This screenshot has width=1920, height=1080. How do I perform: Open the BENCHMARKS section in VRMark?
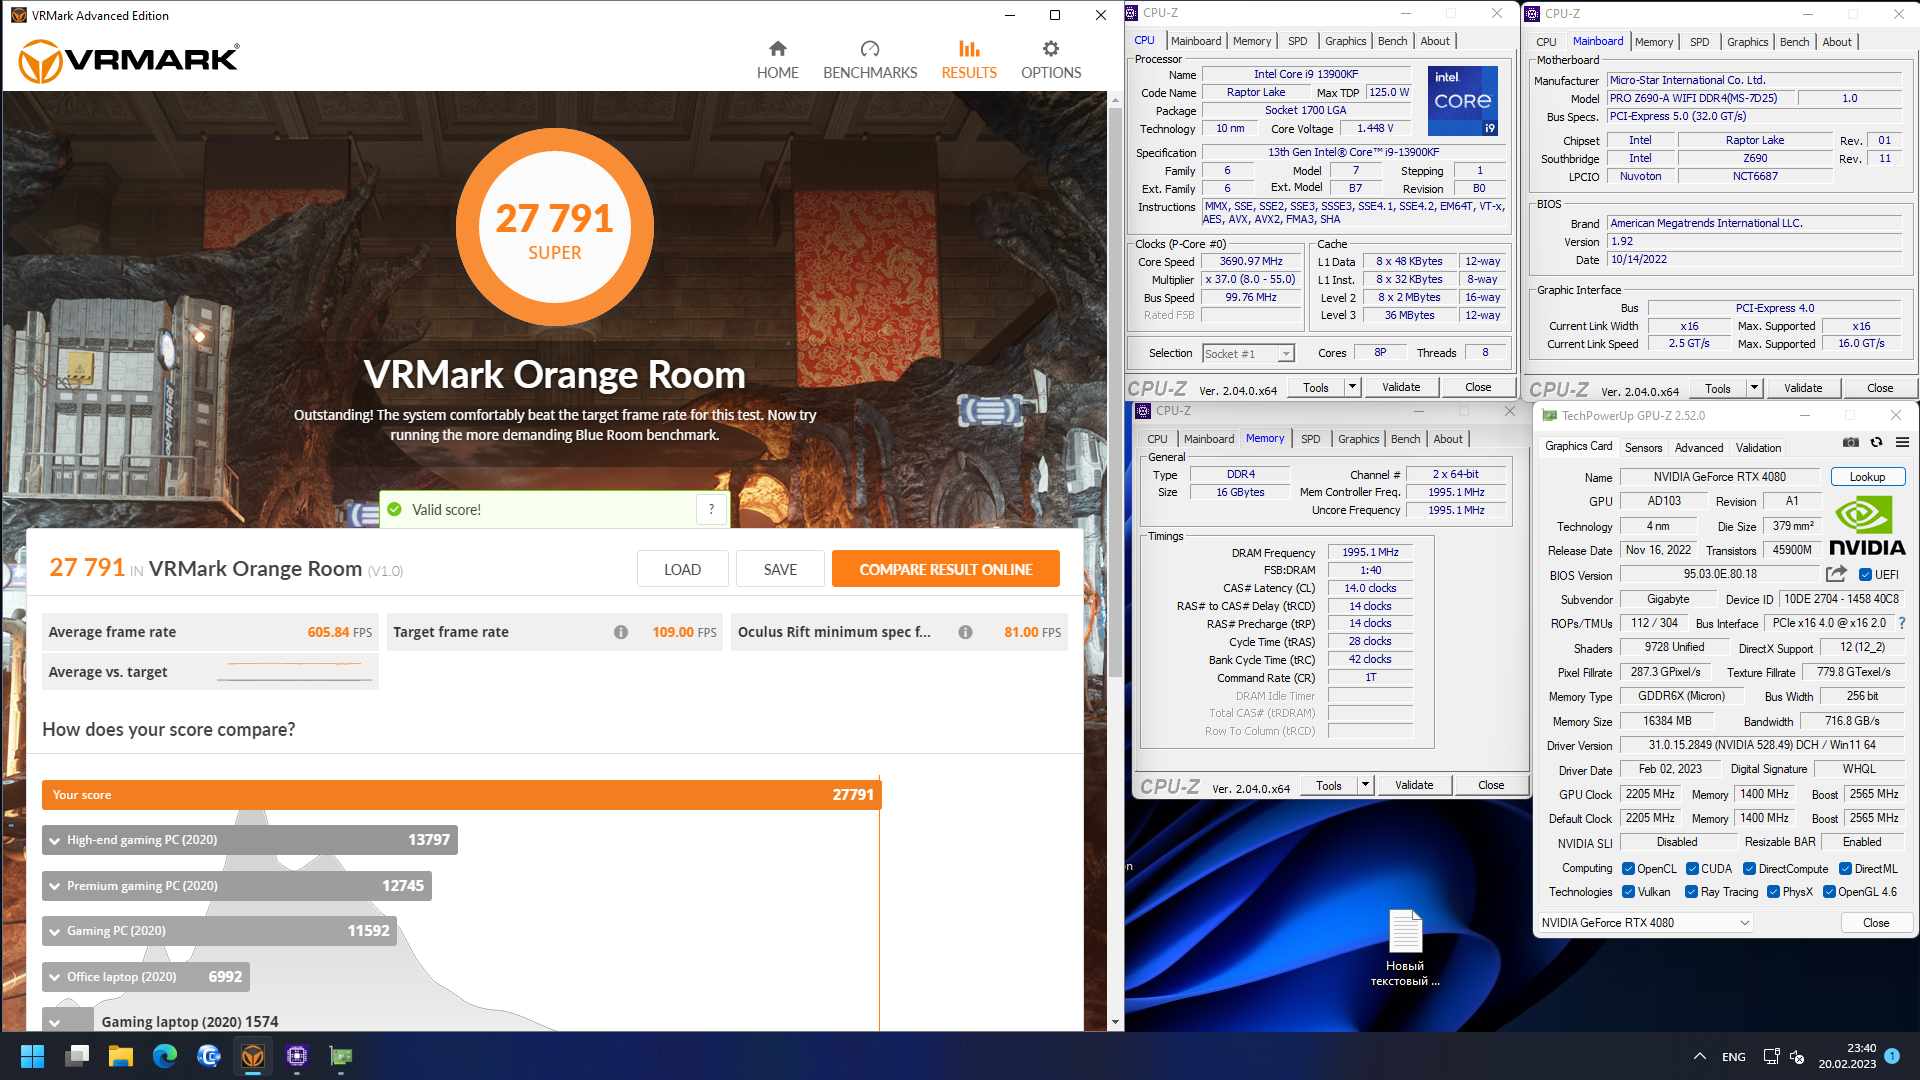coord(869,60)
